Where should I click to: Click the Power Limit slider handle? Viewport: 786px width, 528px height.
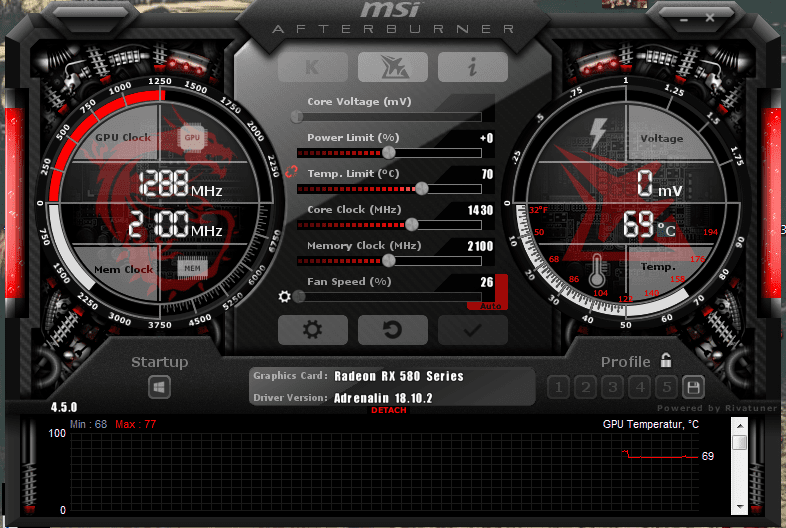pyautogui.click(x=388, y=152)
